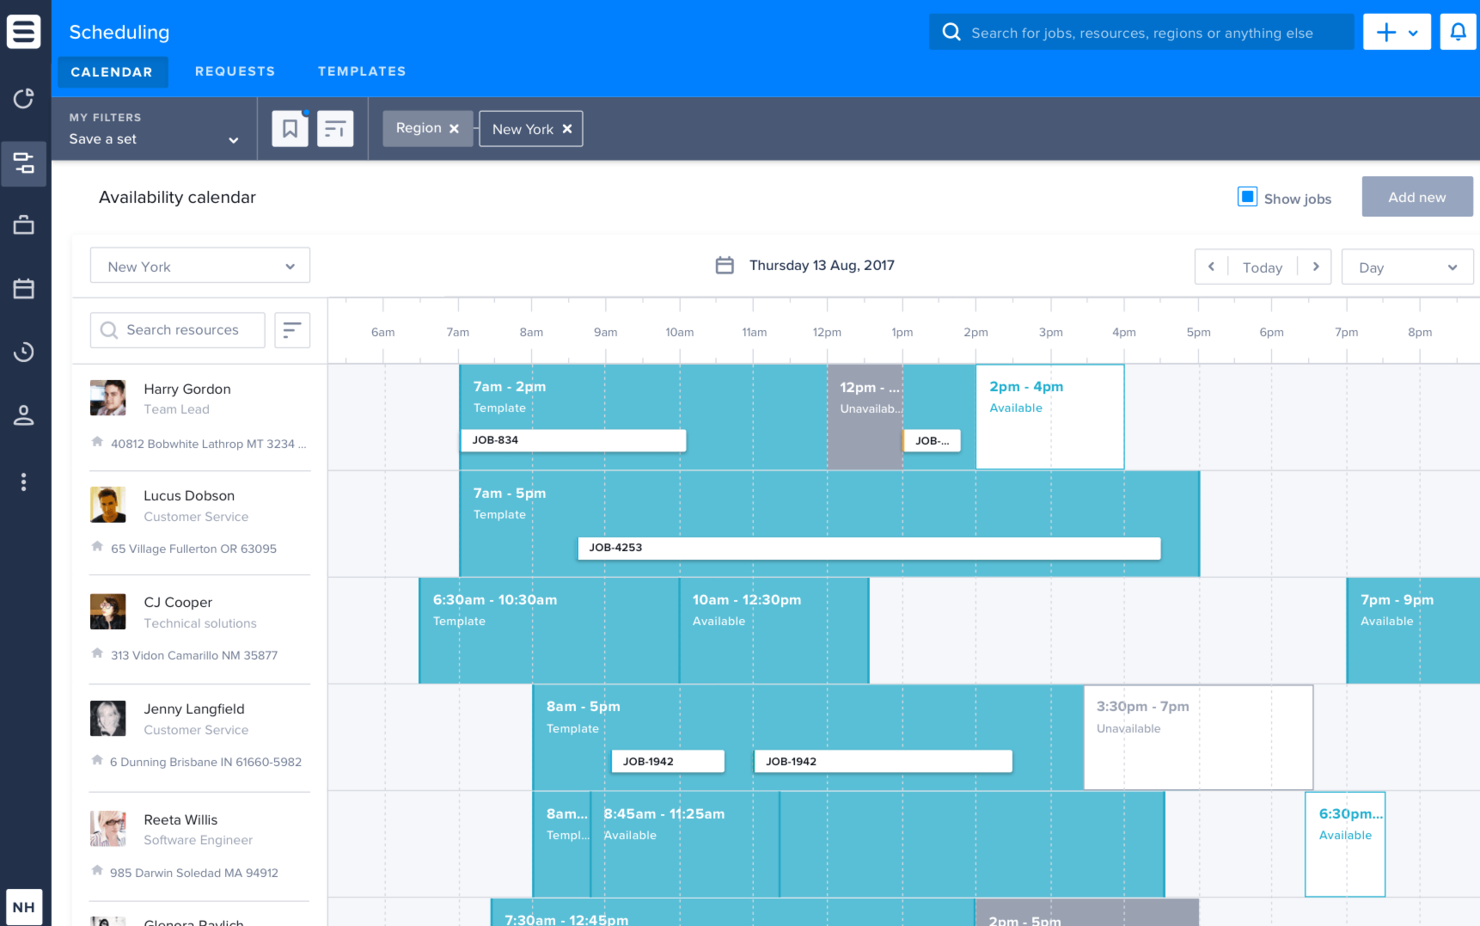1480x926 pixels.
Task: Click the search magnifier icon in top bar
Action: 952,32
